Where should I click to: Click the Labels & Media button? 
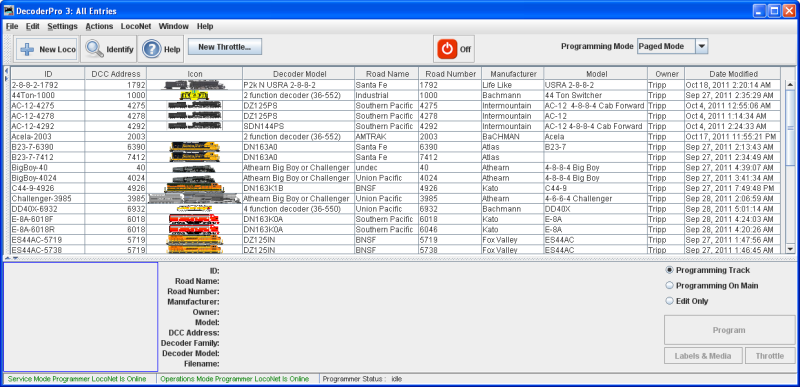tap(703, 356)
